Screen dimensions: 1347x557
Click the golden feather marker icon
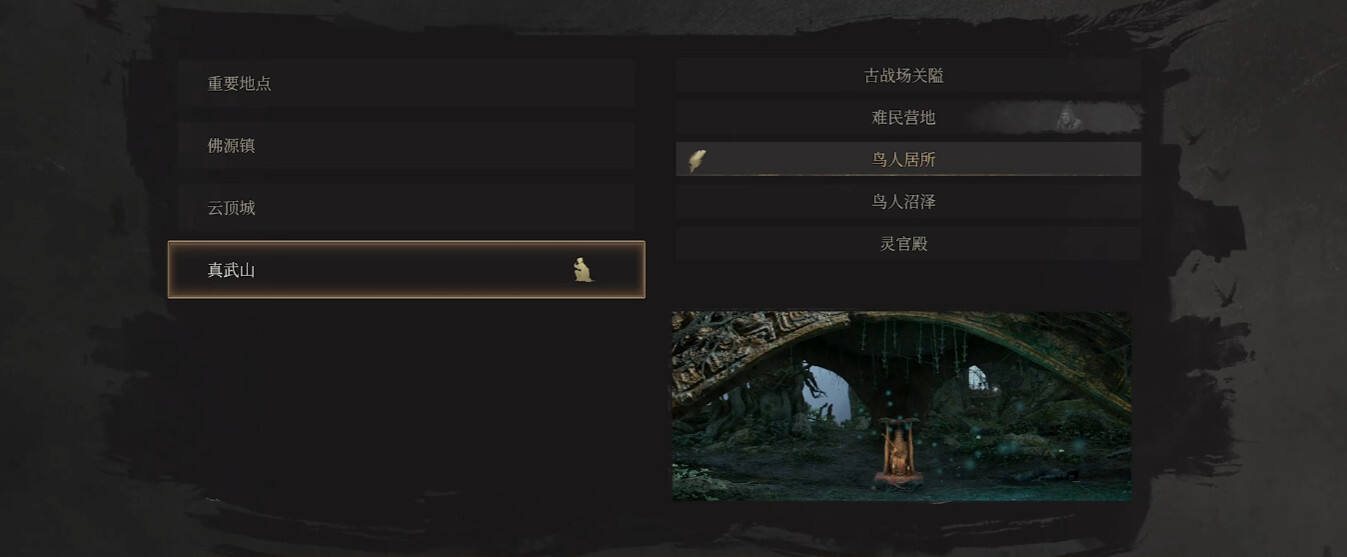[697, 160]
